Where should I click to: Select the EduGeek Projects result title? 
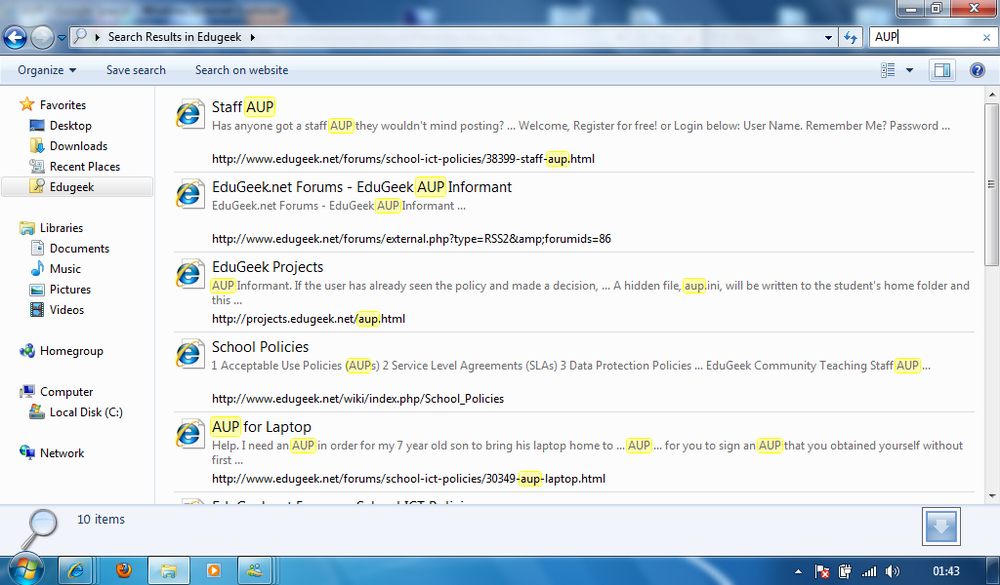[x=267, y=267]
